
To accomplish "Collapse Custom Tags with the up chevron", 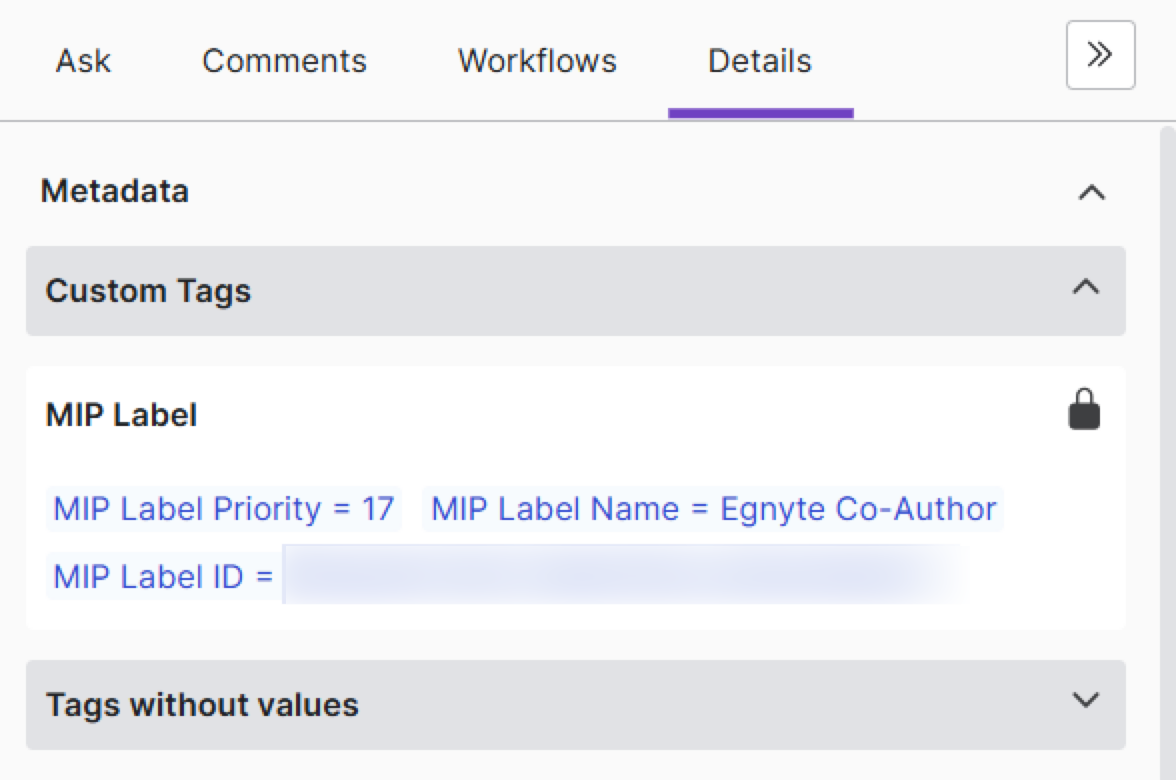I will tap(1085, 289).
